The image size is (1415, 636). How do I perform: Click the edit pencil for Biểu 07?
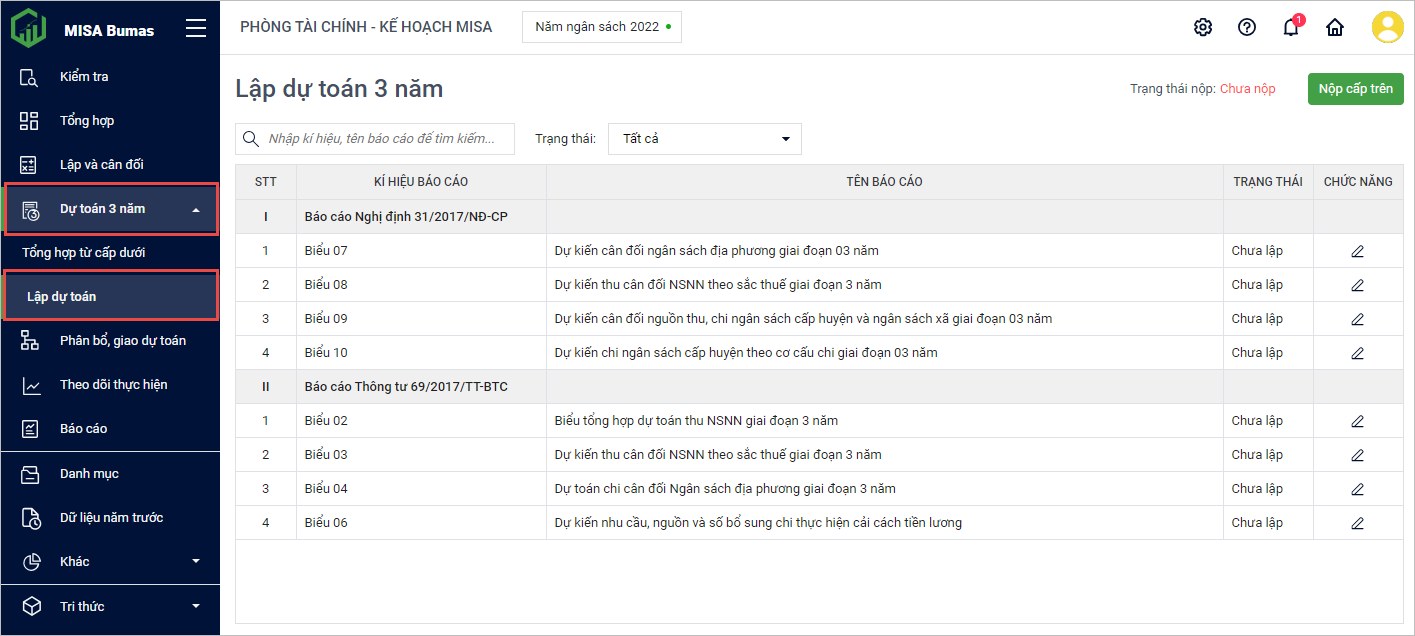(x=1357, y=251)
